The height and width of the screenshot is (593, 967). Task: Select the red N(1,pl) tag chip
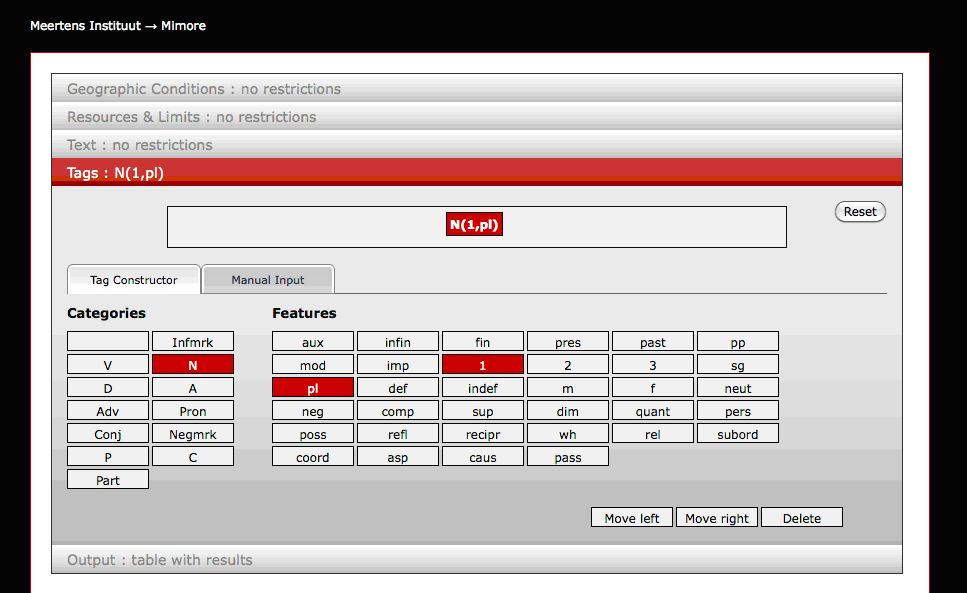[474, 225]
